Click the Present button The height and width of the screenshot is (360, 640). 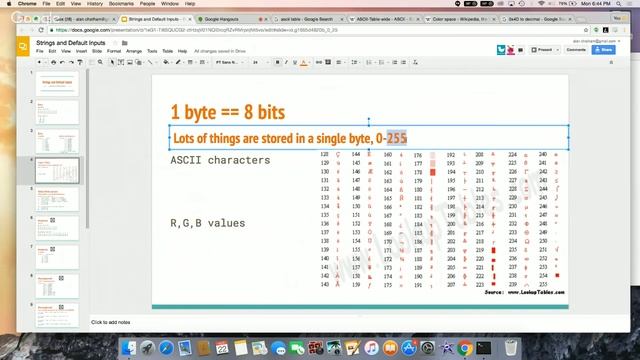point(542,50)
